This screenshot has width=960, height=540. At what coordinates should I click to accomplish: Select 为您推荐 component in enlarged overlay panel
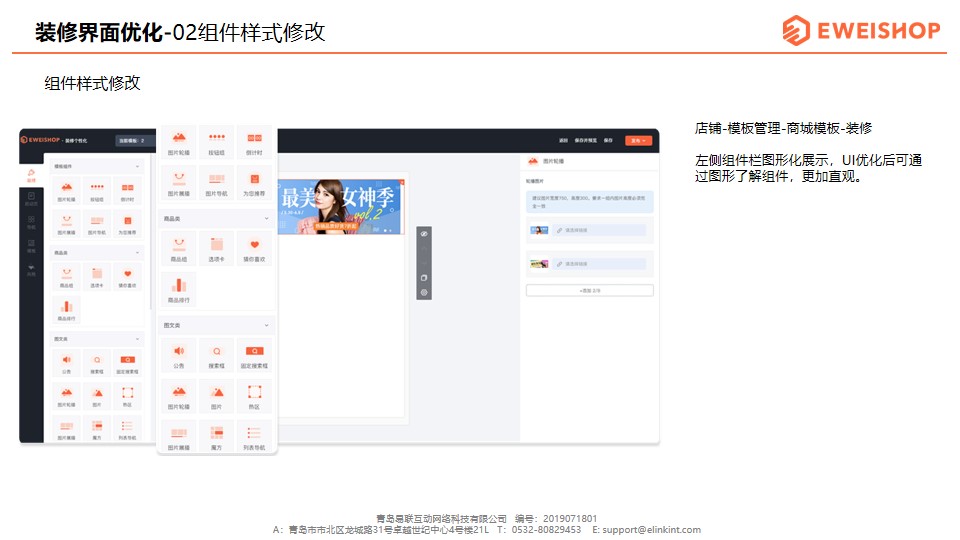255,183
